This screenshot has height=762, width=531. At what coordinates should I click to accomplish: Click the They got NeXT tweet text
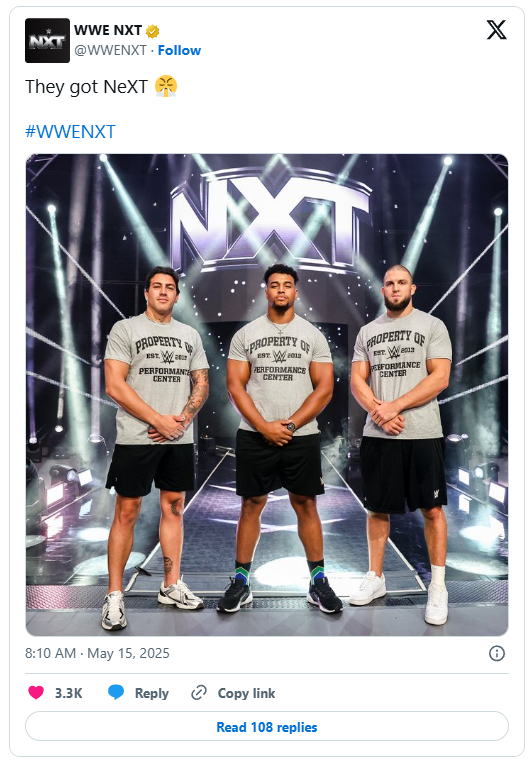coord(86,87)
